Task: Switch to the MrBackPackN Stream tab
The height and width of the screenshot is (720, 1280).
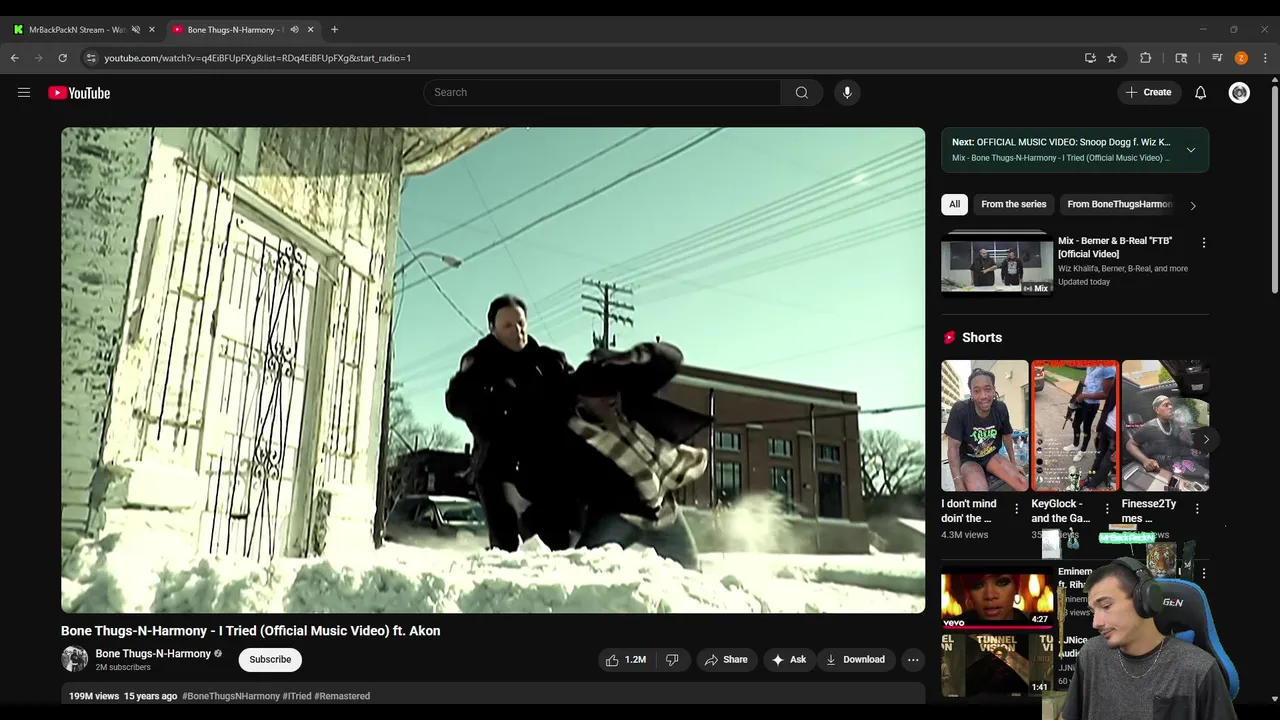Action: 76,30
